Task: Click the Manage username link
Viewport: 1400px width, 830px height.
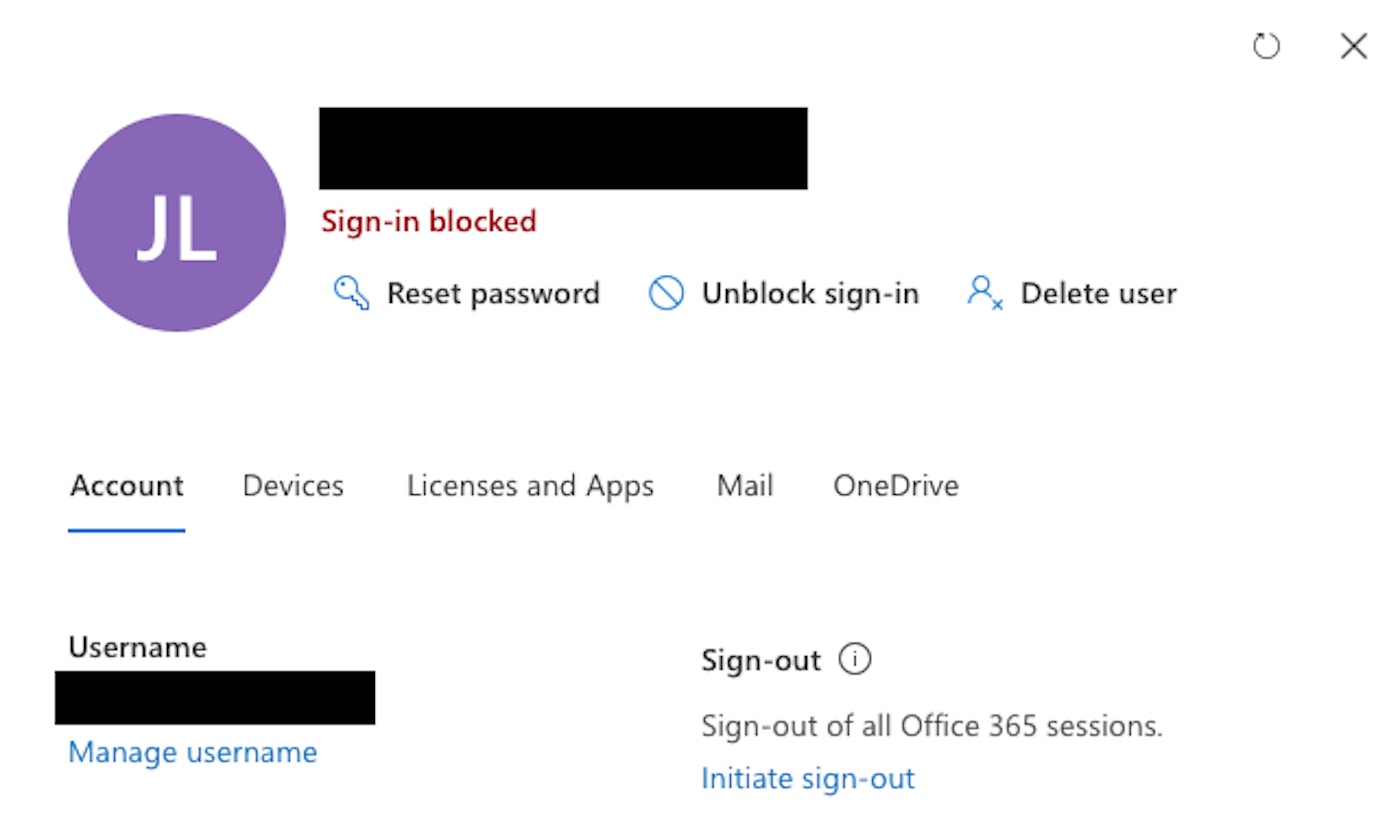Action: [192, 752]
